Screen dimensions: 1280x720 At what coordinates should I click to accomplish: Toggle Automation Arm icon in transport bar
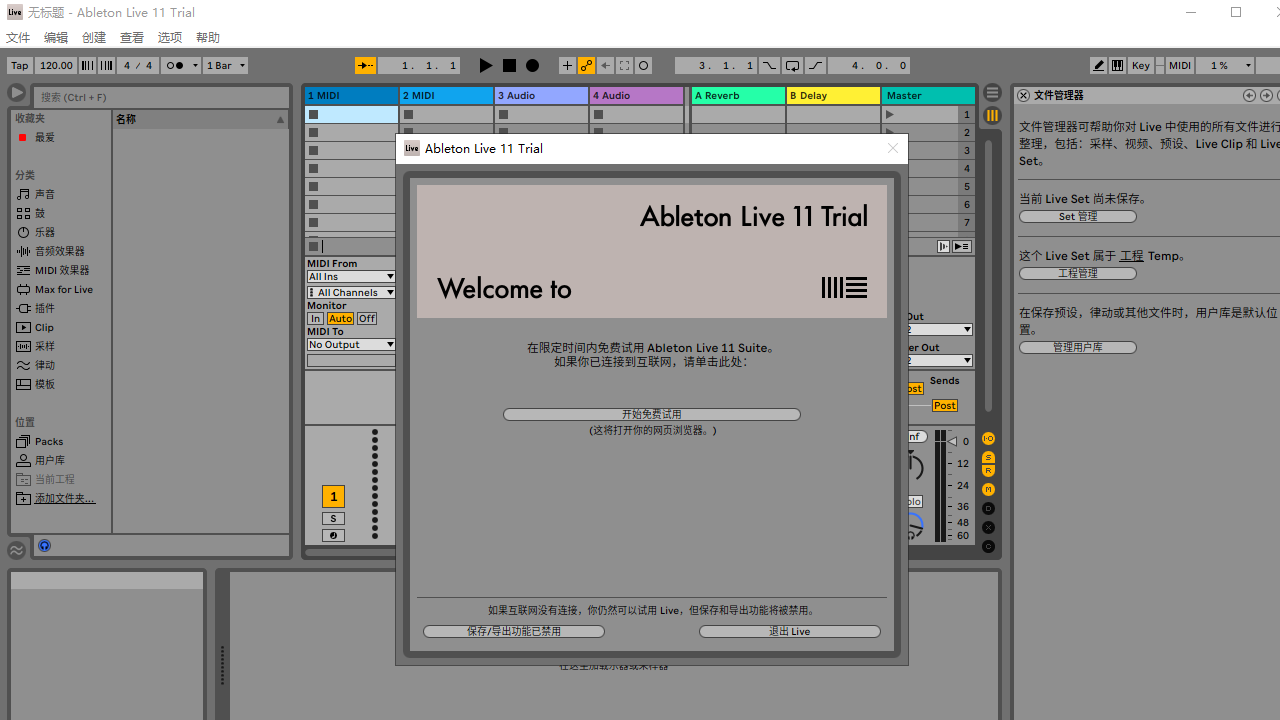[x=586, y=65]
